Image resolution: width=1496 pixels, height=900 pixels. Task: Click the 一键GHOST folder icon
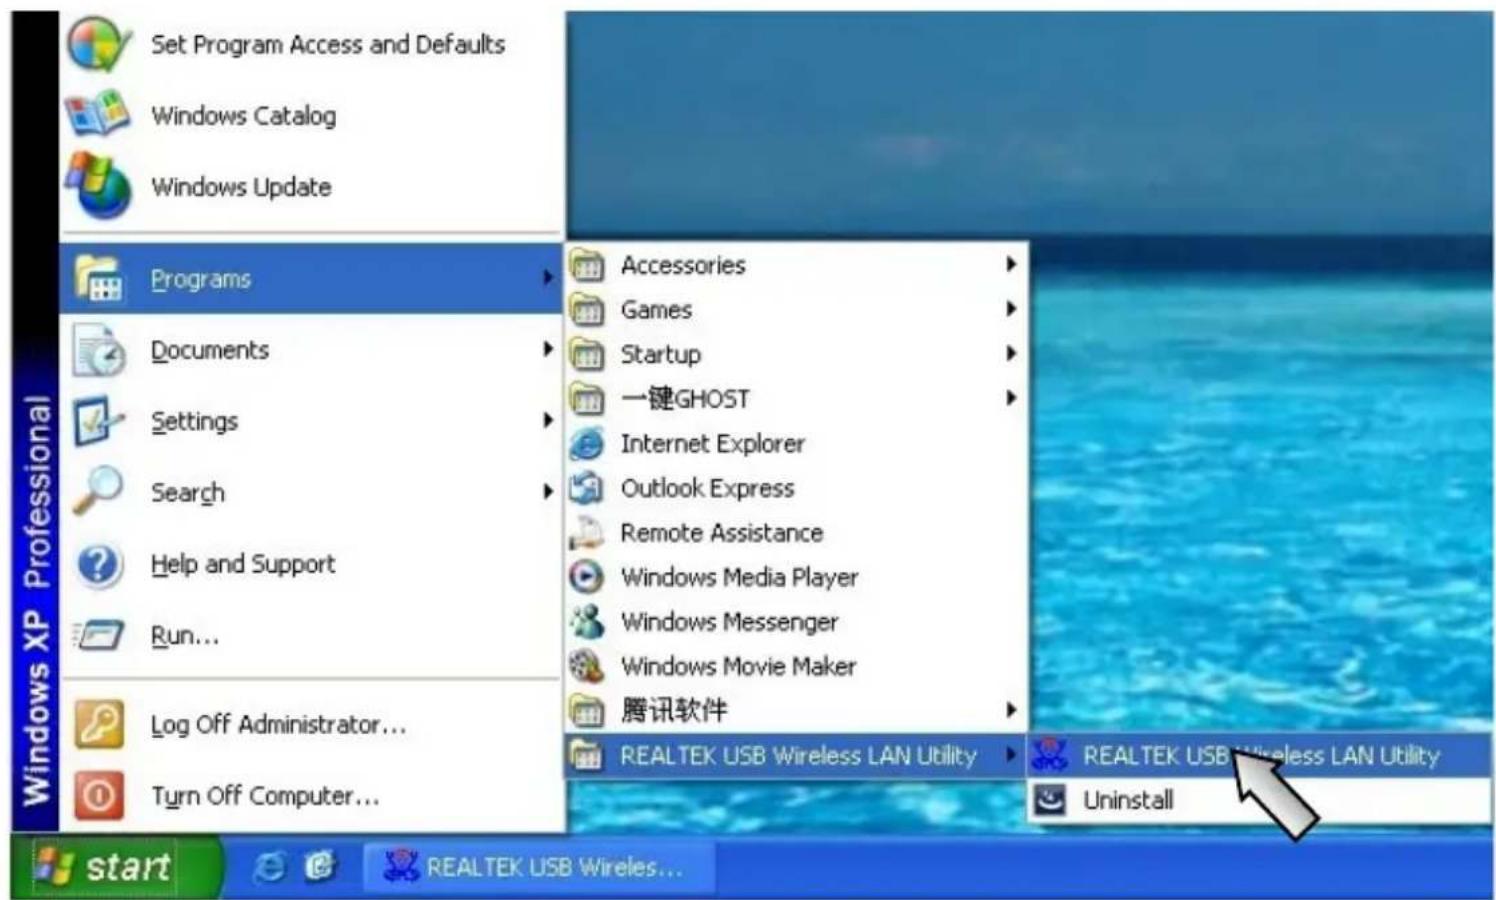click(x=587, y=399)
